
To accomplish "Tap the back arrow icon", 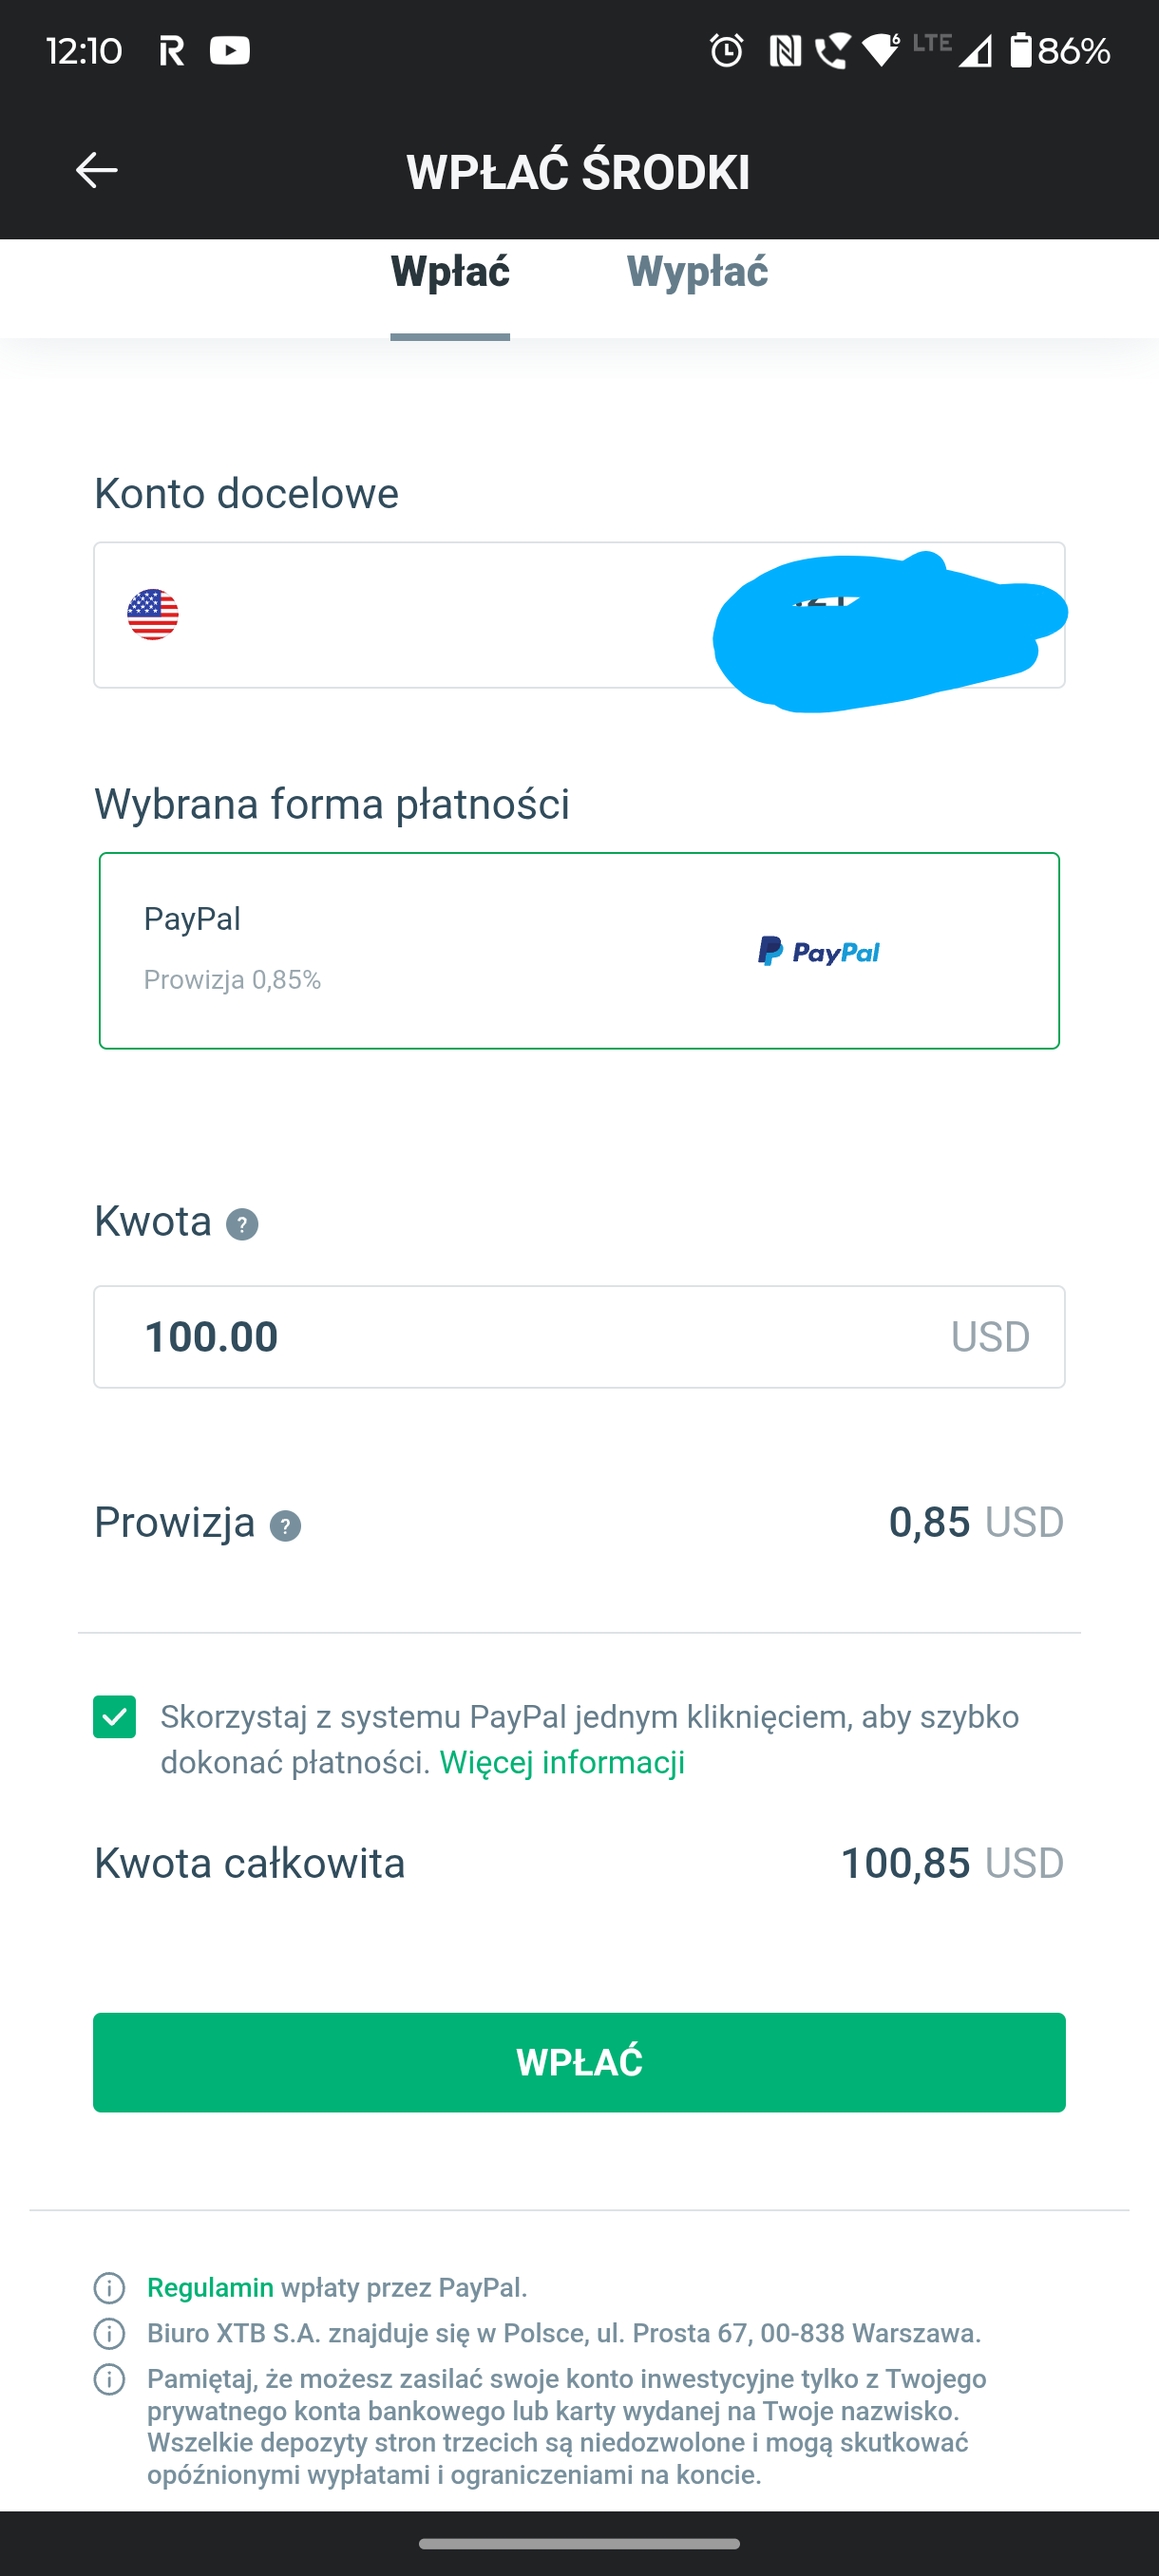I will [97, 170].
